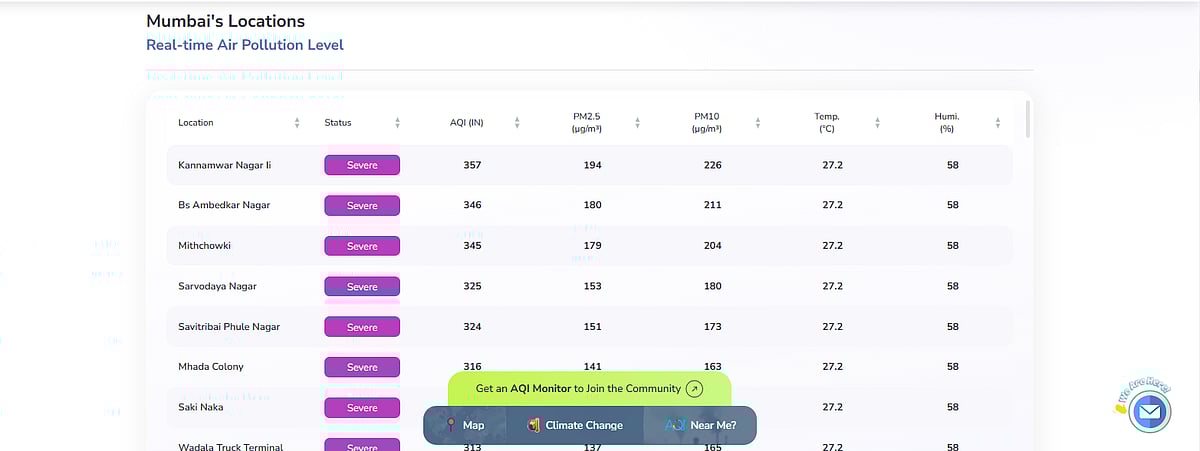Click the table's vertical scrollbar
Image resolution: width=1200 pixels, height=451 pixels.
[x=1027, y=120]
